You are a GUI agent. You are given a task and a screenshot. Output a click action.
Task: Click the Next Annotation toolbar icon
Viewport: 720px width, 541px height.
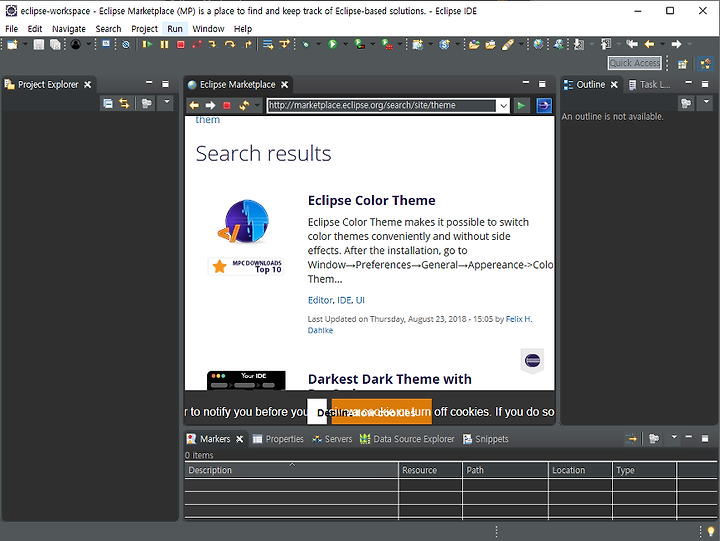click(x=579, y=45)
